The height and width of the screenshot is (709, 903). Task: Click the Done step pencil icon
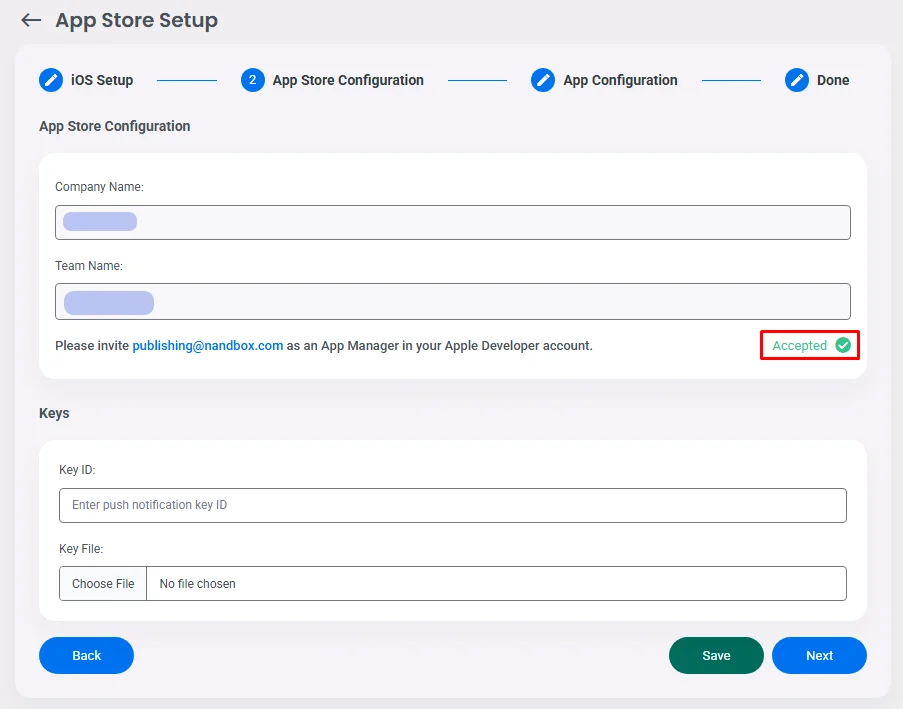click(797, 80)
